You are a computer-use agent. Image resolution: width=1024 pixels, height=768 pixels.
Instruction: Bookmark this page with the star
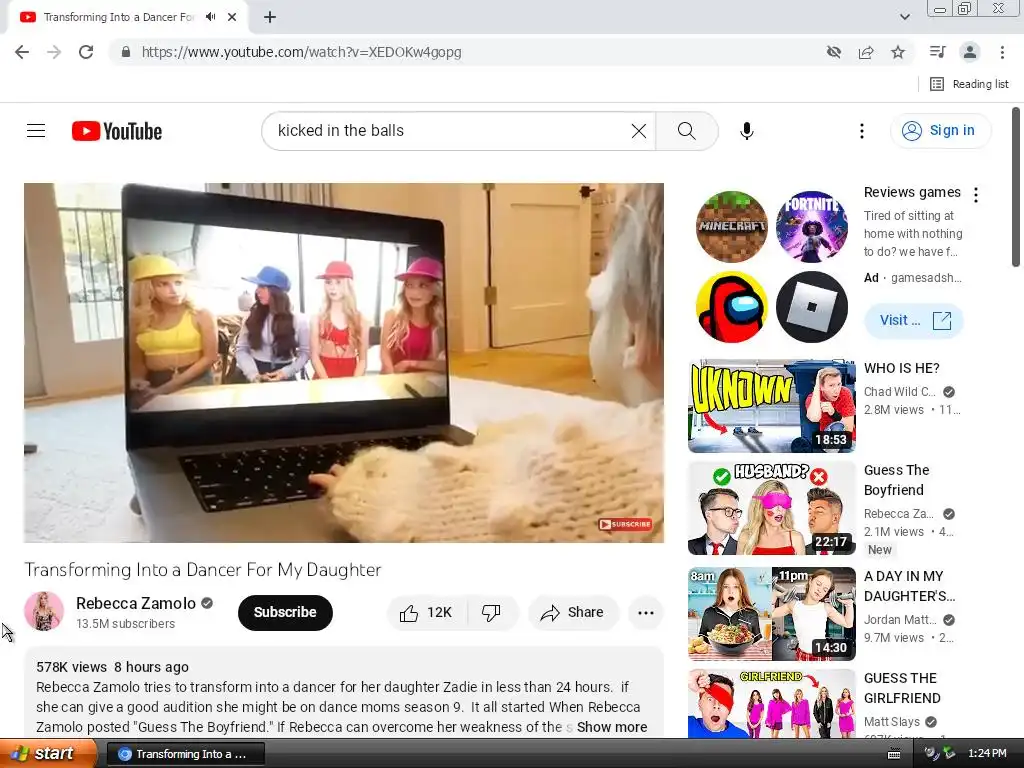click(898, 52)
